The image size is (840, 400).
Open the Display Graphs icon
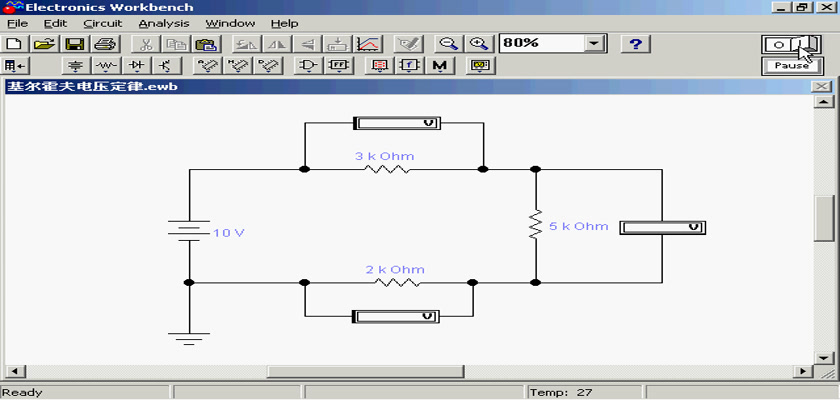point(368,44)
